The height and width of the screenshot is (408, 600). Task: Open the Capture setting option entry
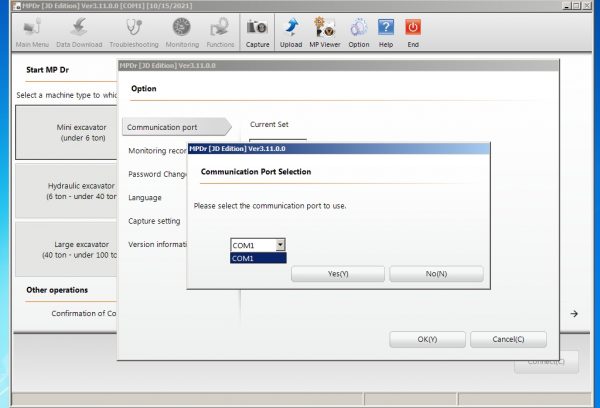click(154, 221)
